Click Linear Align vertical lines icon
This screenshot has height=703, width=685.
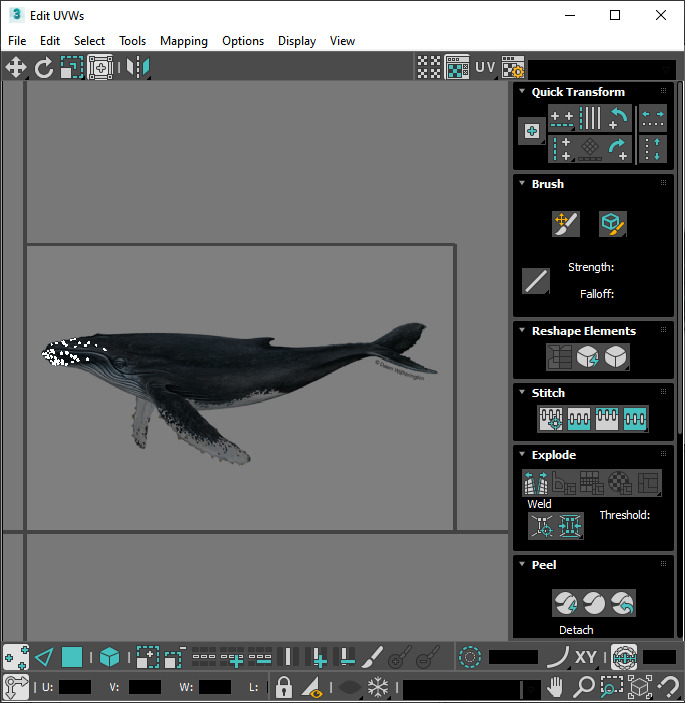(590, 119)
